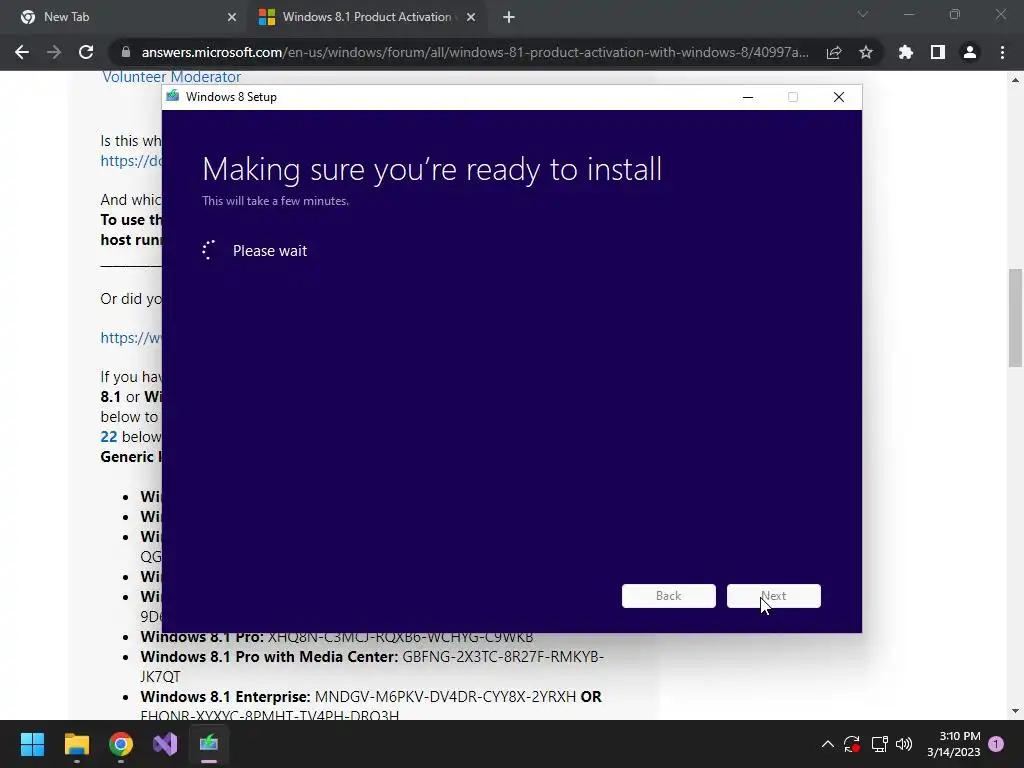Image resolution: width=1024 pixels, height=768 pixels.
Task: Close the New Tab tab
Action: coord(232,18)
